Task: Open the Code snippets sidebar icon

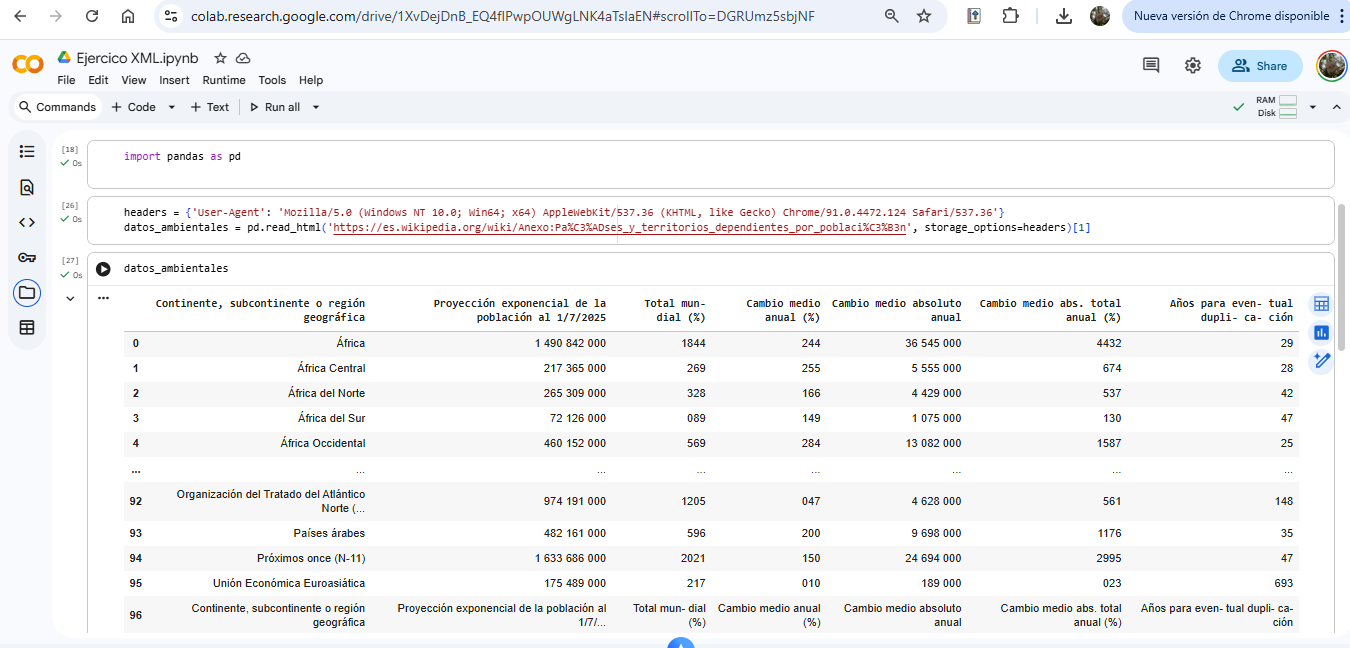Action: point(27,222)
